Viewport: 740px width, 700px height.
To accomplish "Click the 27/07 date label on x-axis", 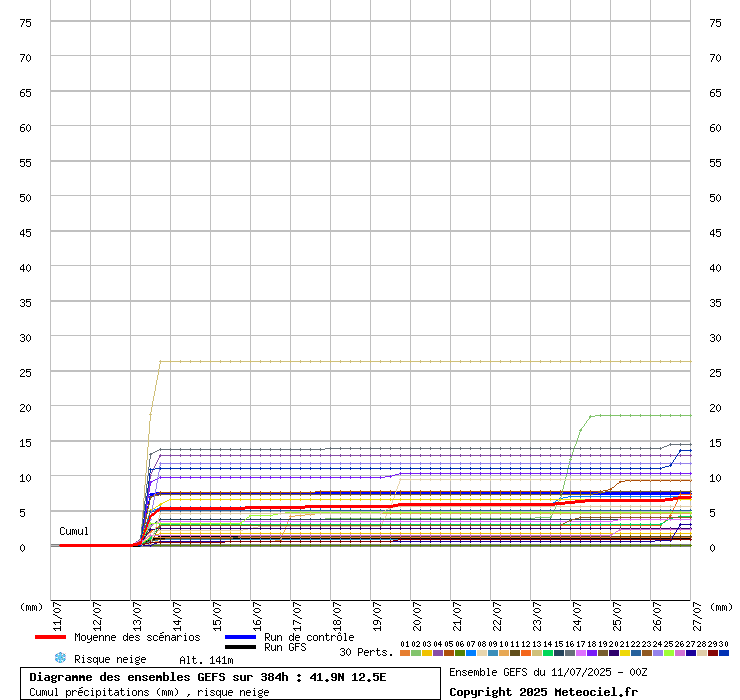I will (x=697, y=616).
